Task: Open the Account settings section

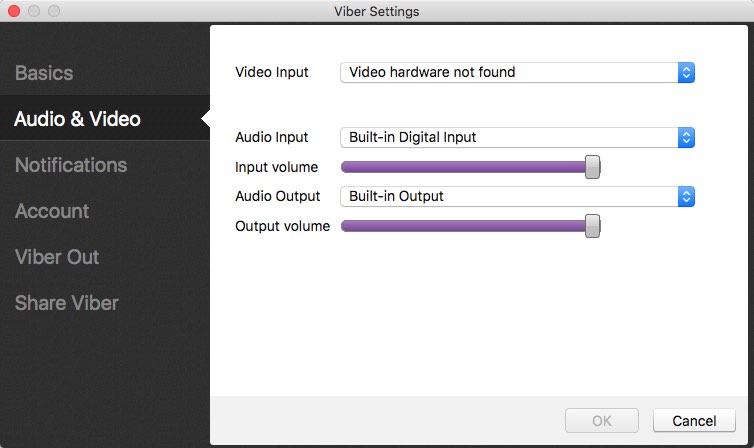Action: pos(52,211)
